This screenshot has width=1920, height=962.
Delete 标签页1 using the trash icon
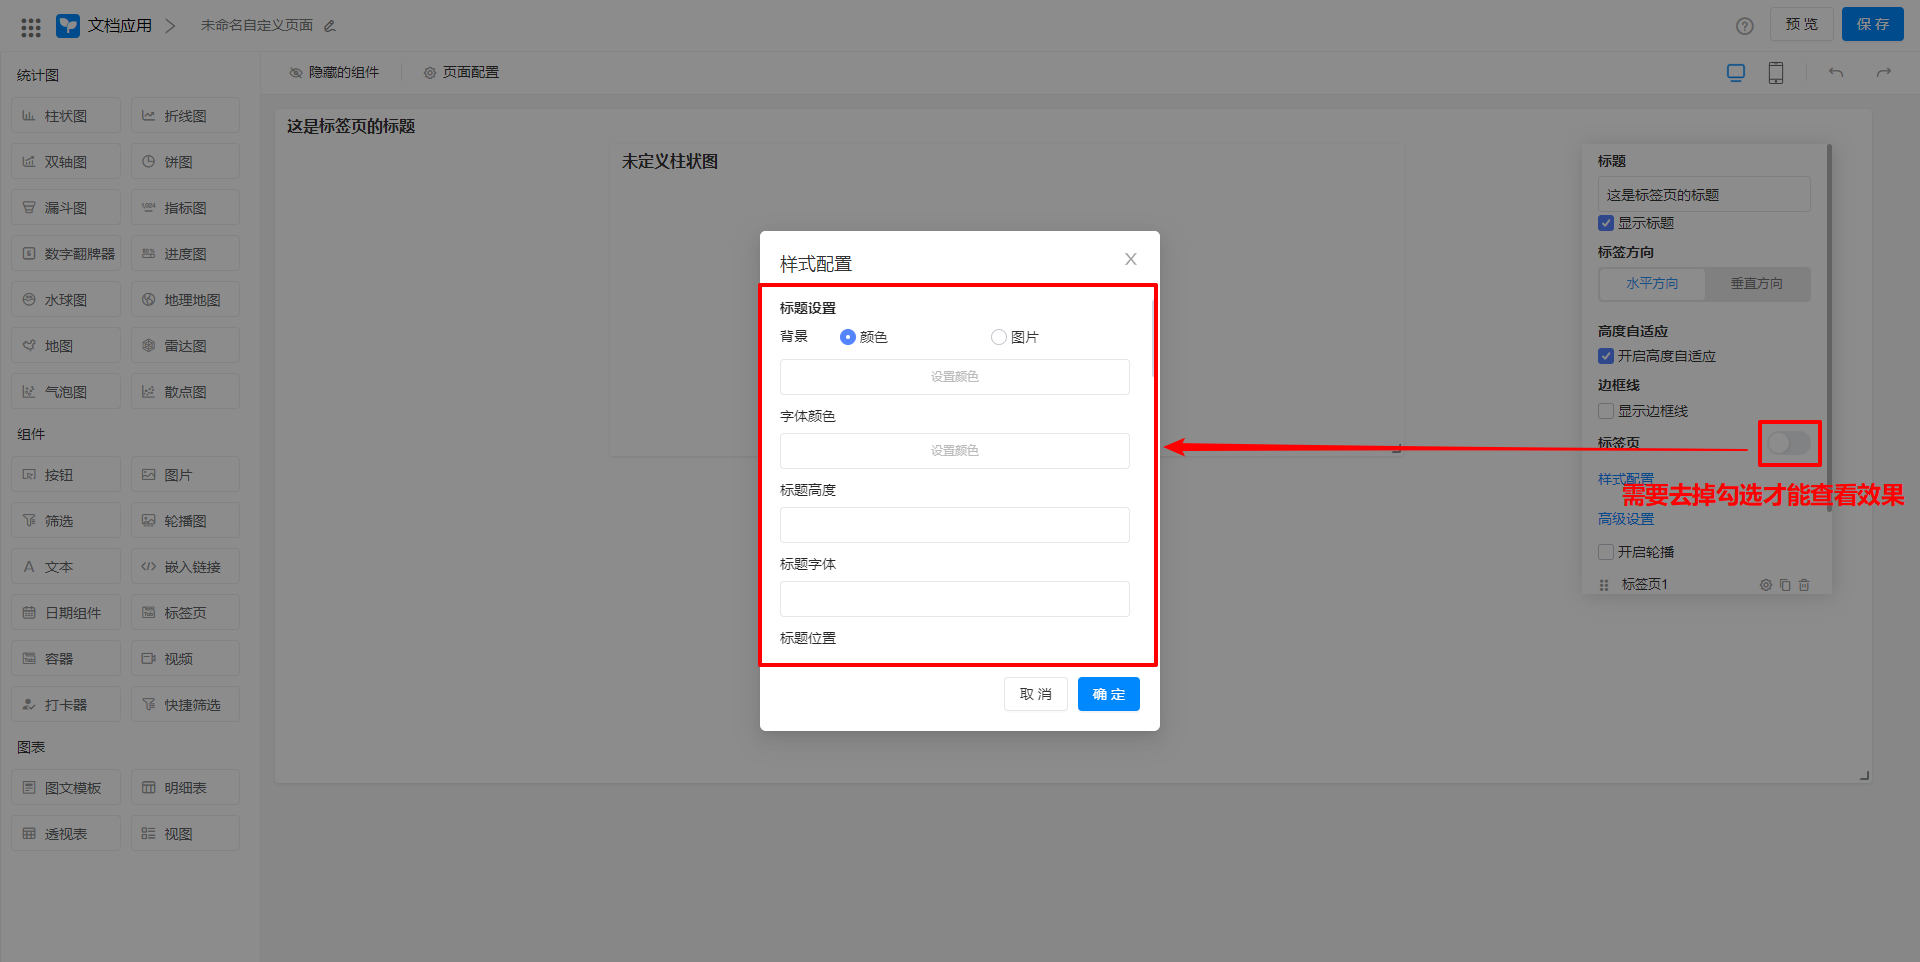[1803, 584]
